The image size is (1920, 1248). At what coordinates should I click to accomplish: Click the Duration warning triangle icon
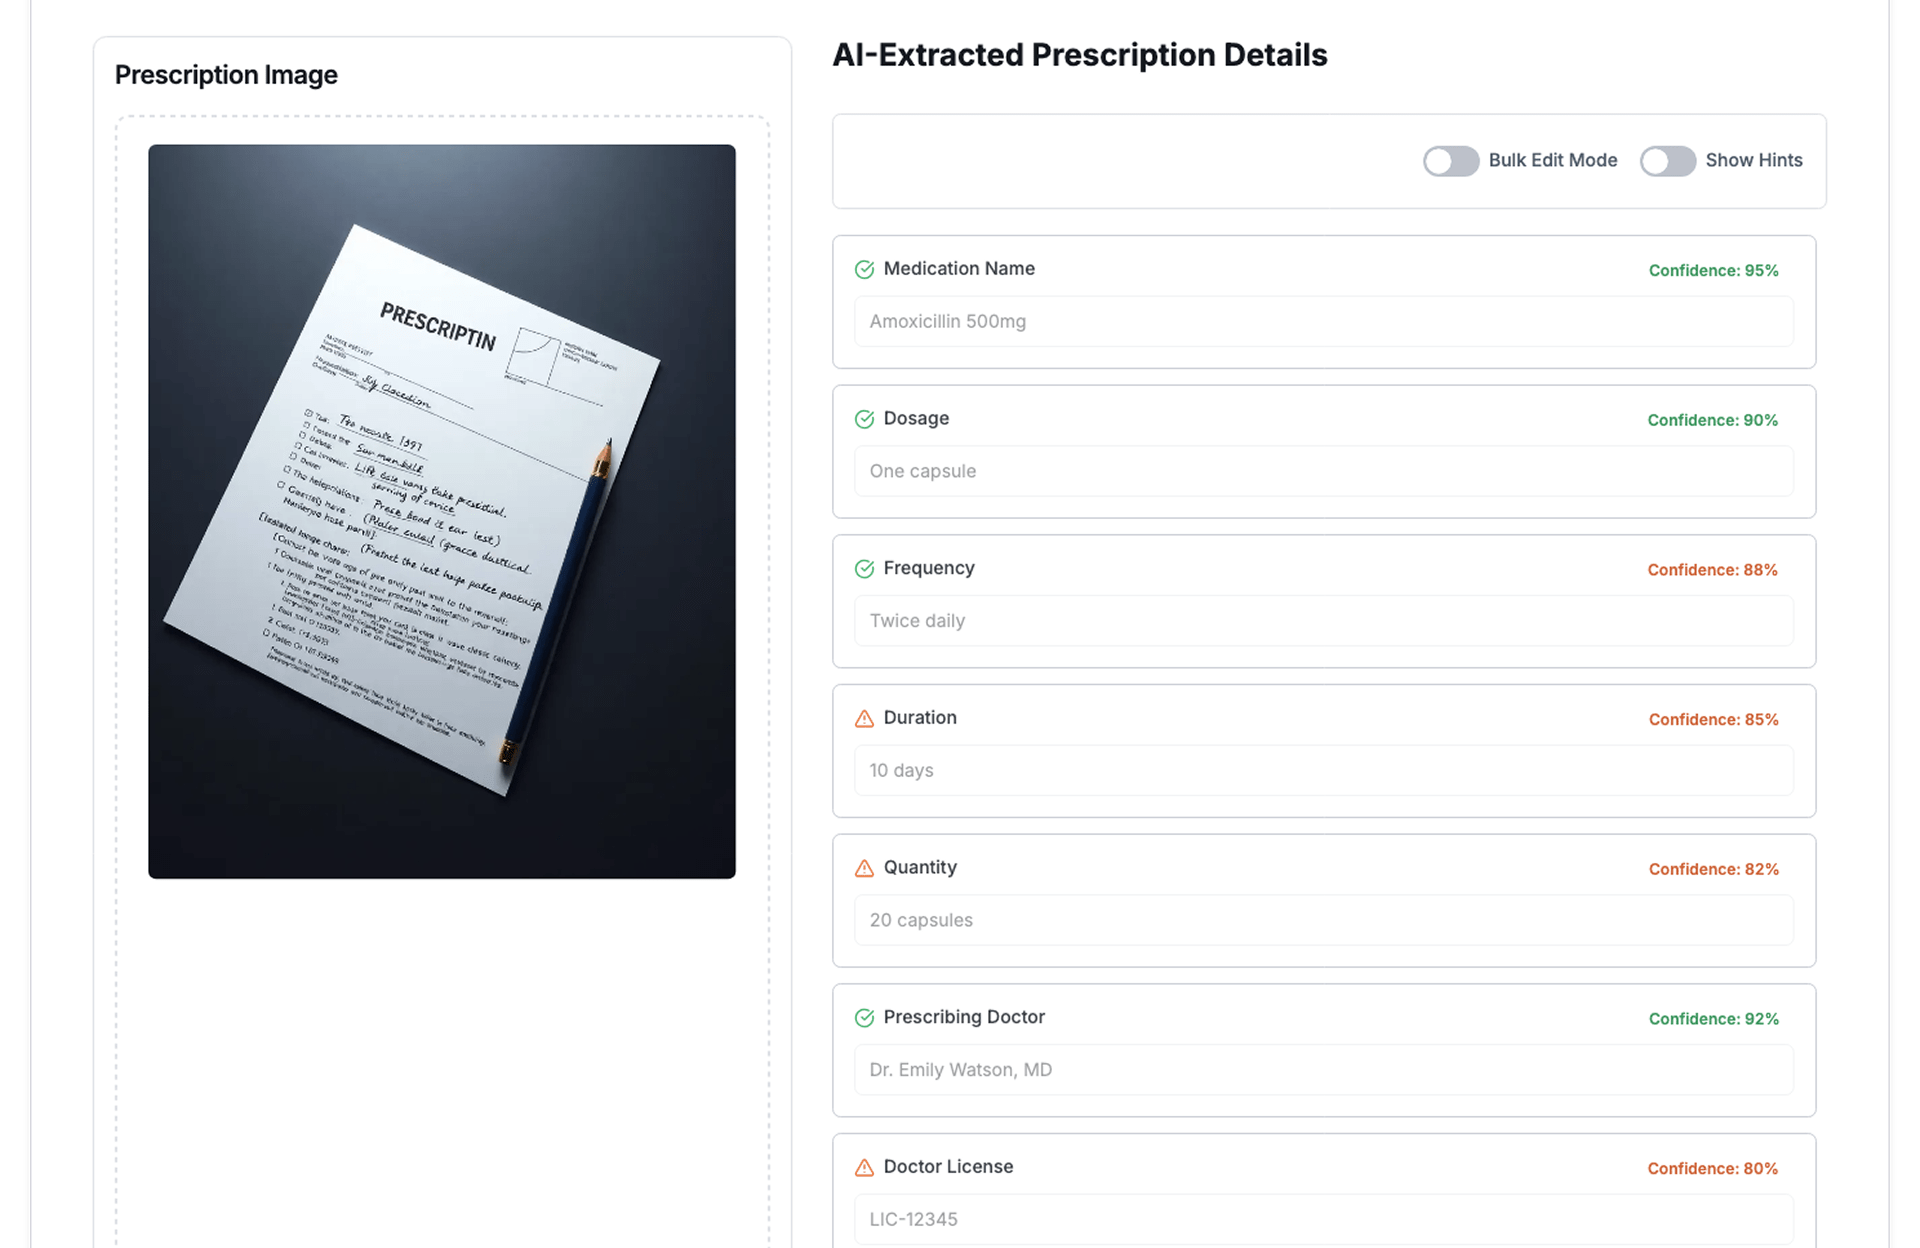point(864,719)
